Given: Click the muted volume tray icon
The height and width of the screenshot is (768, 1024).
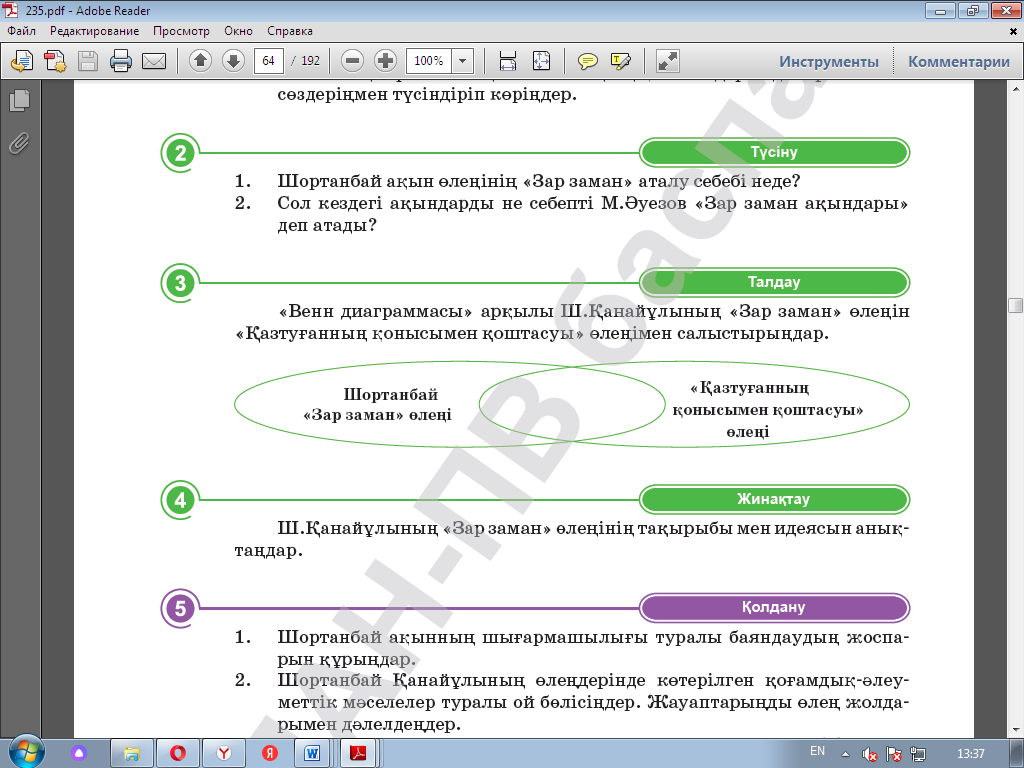Looking at the screenshot, I should (x=869, y=754).
